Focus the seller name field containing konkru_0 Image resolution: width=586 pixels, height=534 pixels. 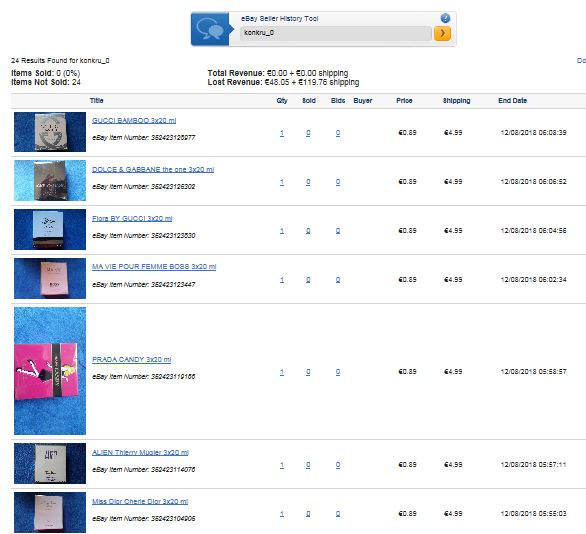point(335,33)
